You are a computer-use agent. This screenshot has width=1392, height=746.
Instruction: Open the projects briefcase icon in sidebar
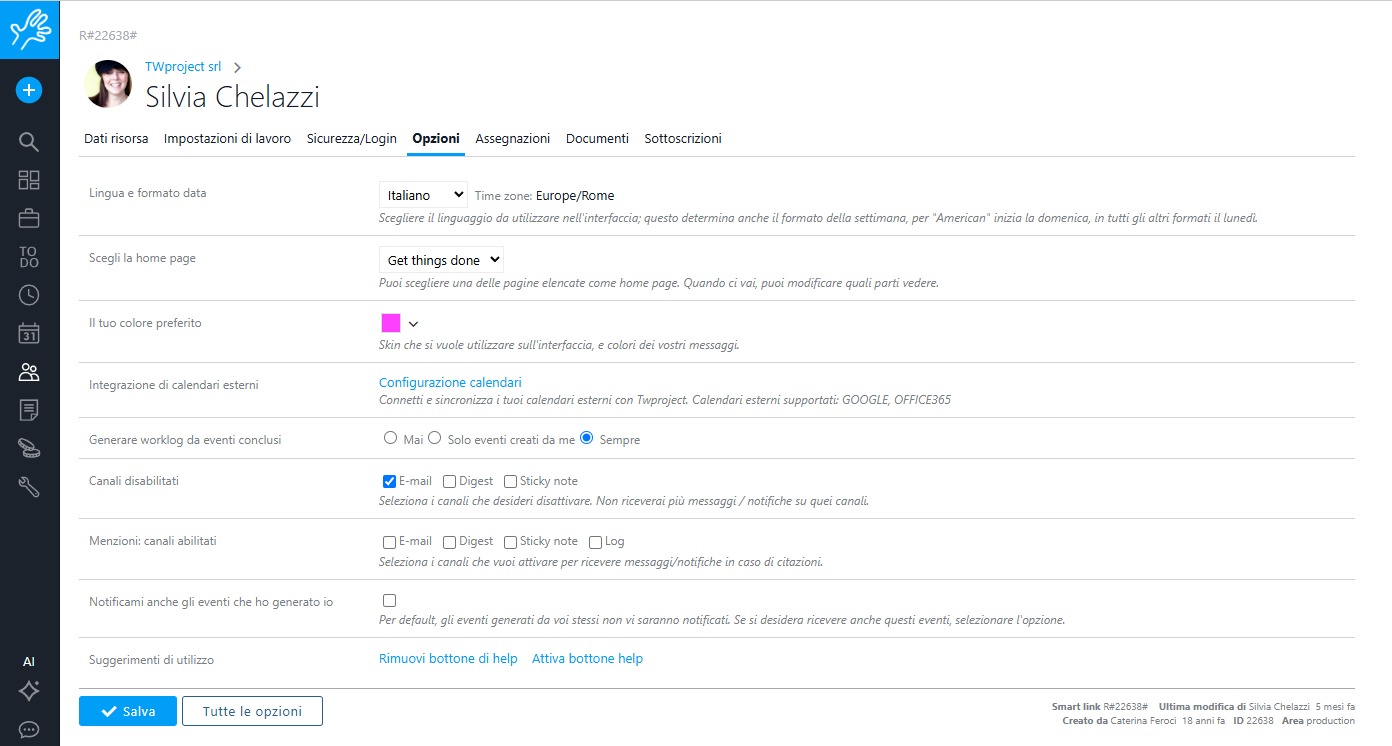[x=29, y=218]
